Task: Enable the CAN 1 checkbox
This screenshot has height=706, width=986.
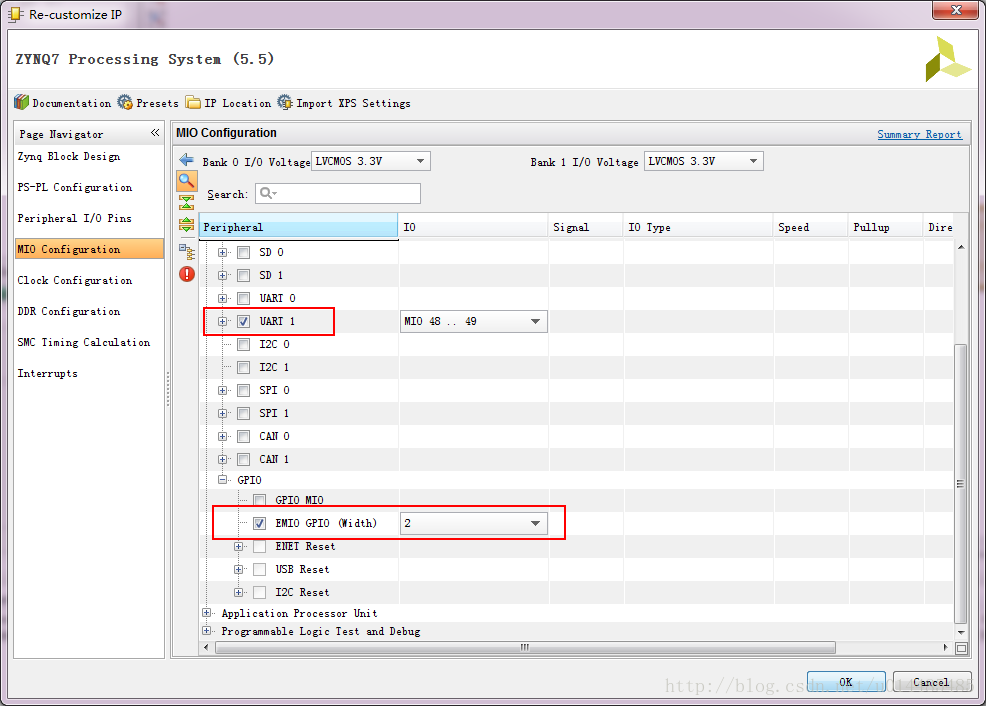Action: 244,459
